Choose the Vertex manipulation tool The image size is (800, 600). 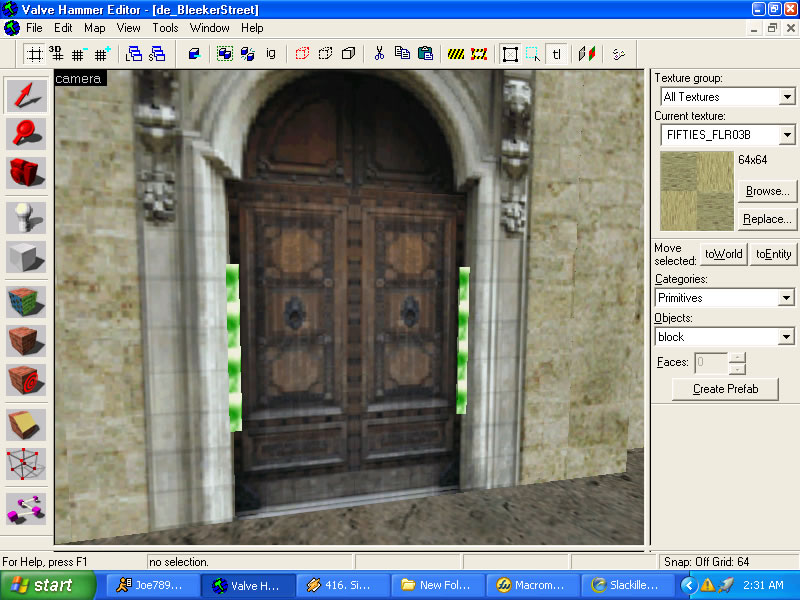[x=26, y=463]
